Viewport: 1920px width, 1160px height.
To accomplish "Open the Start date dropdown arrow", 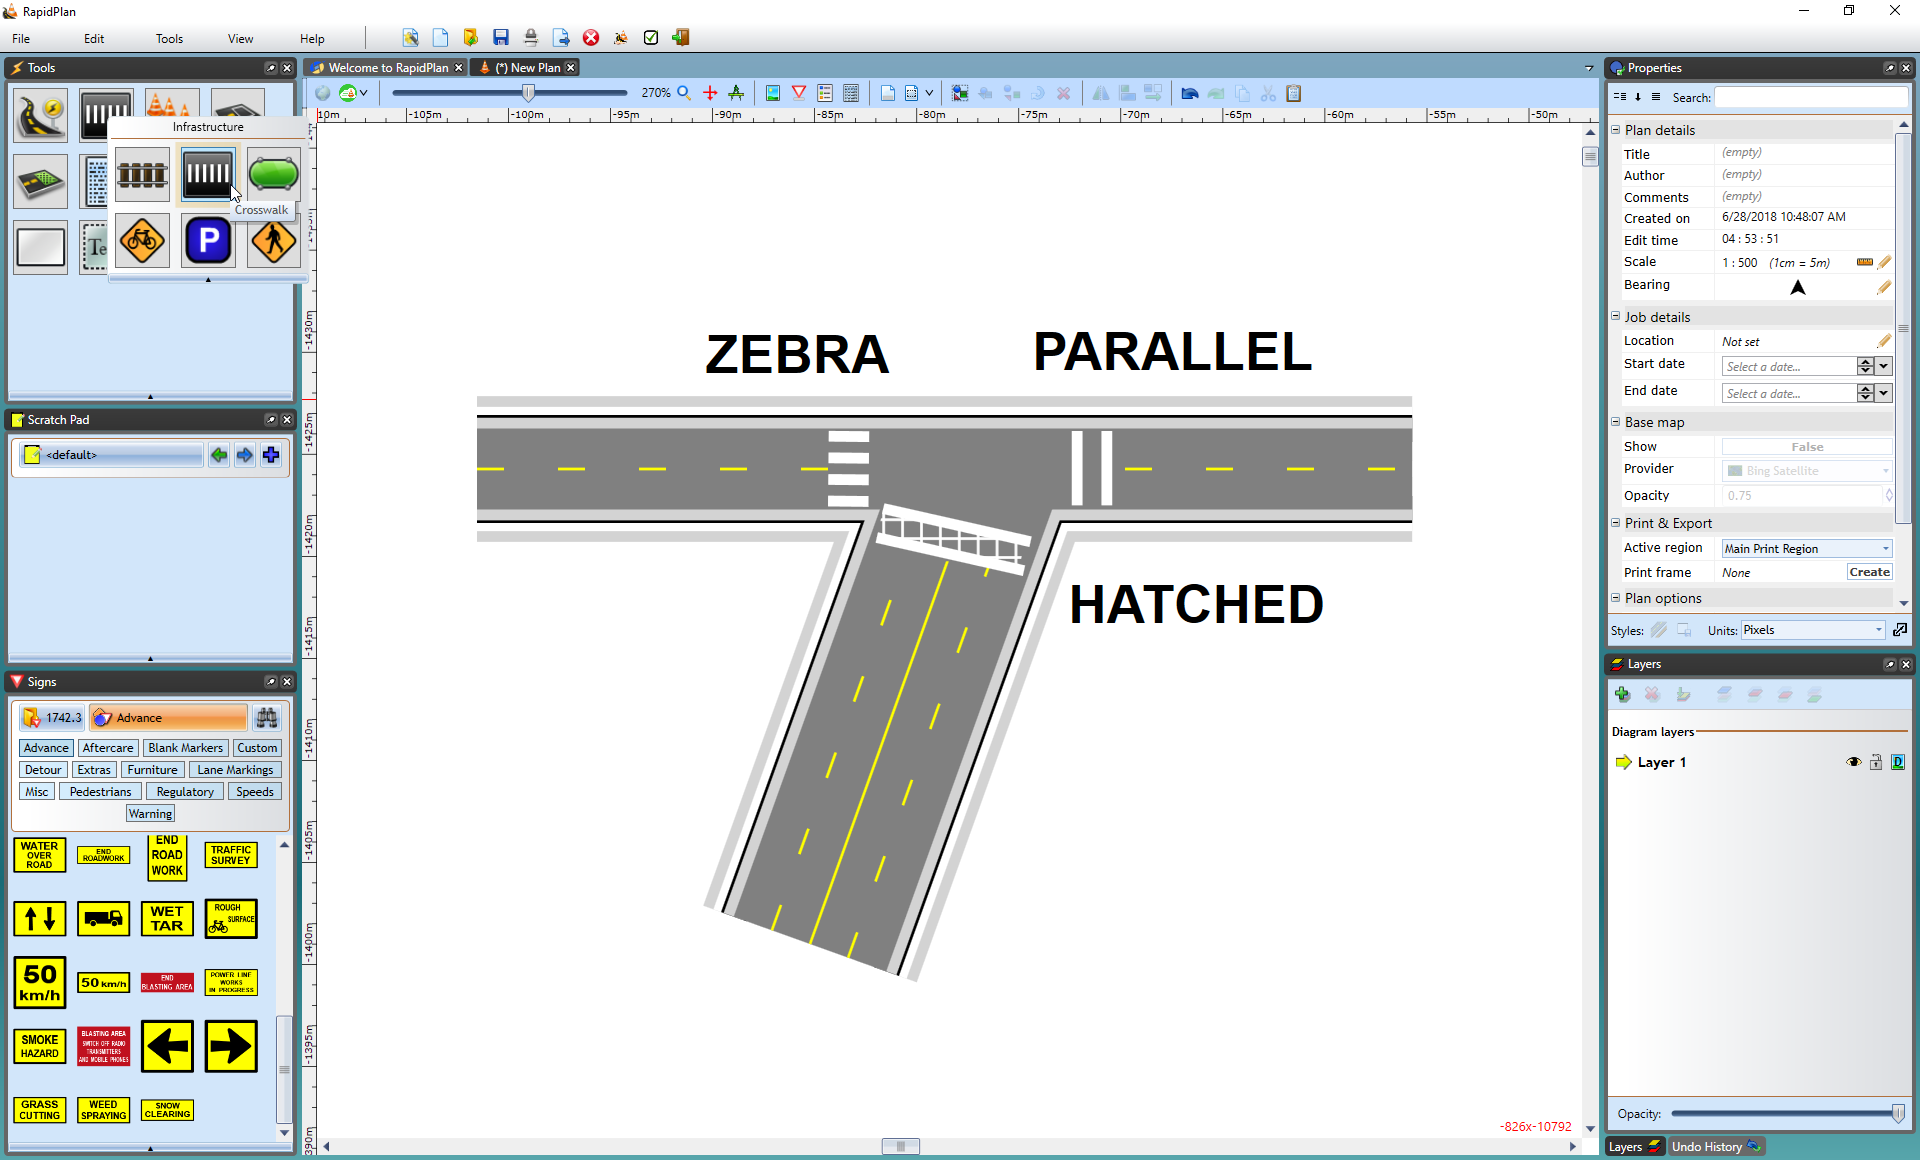I will click(1884, 367).
